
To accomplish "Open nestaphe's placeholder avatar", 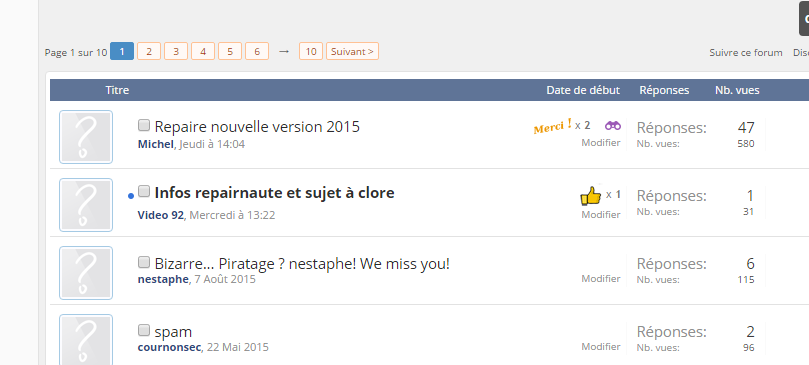I will 86,273.
